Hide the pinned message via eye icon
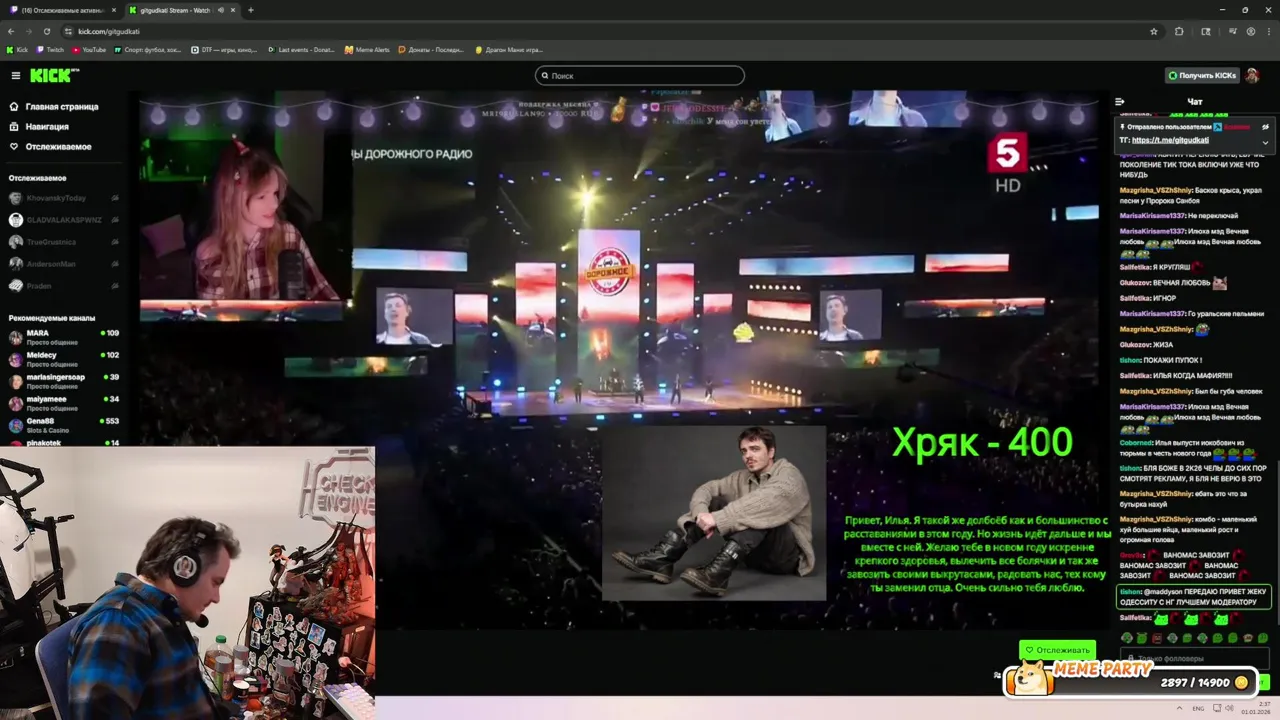This screenshot has height=720, width=1280. (1265, 127)
